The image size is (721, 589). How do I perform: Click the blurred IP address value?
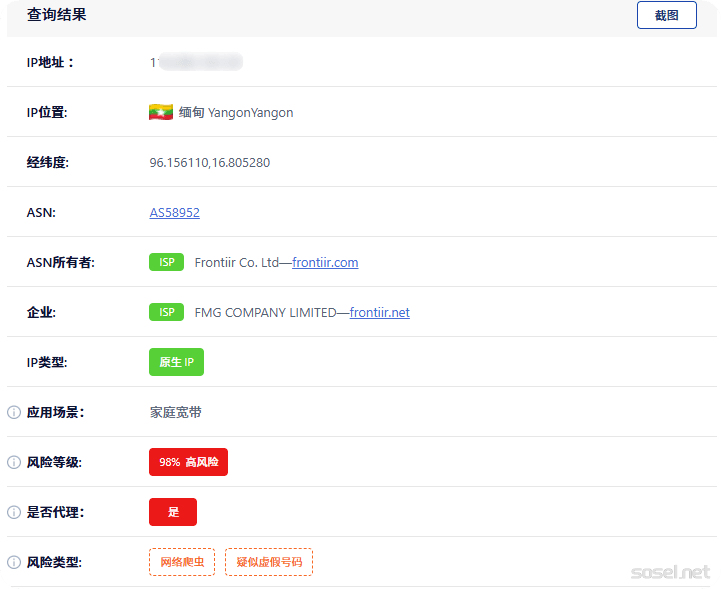pyautogui.click(x=197, y=62)
